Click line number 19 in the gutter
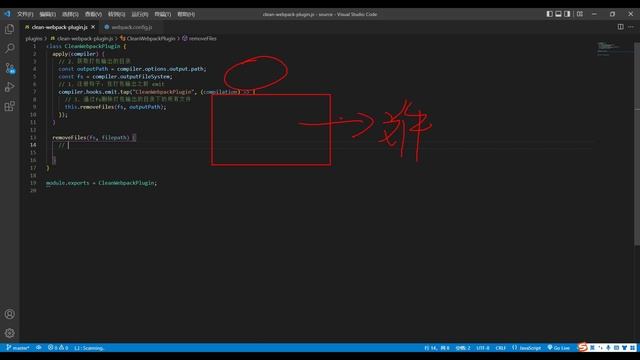The height and width of the screenshot is (360, 640). tap(33, 183)
